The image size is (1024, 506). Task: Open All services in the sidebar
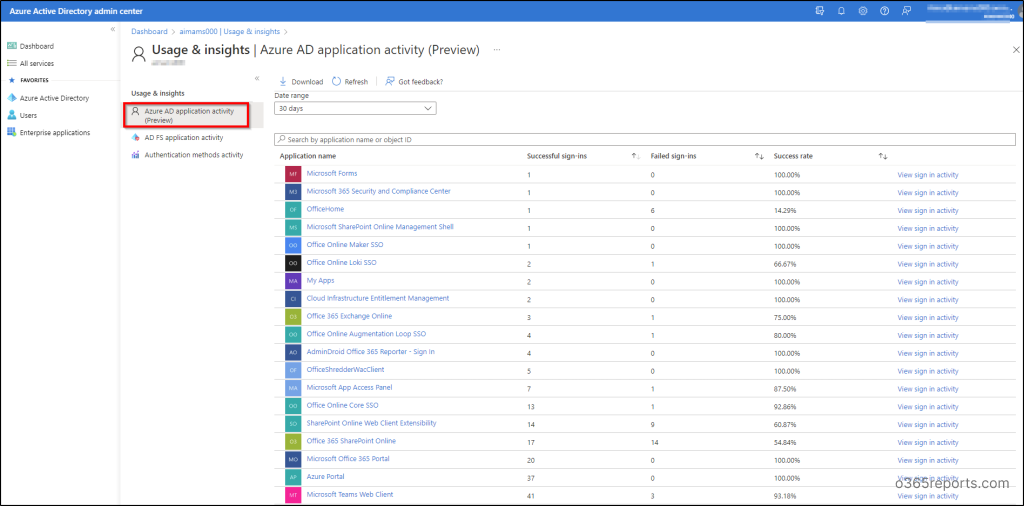(37, 63)
